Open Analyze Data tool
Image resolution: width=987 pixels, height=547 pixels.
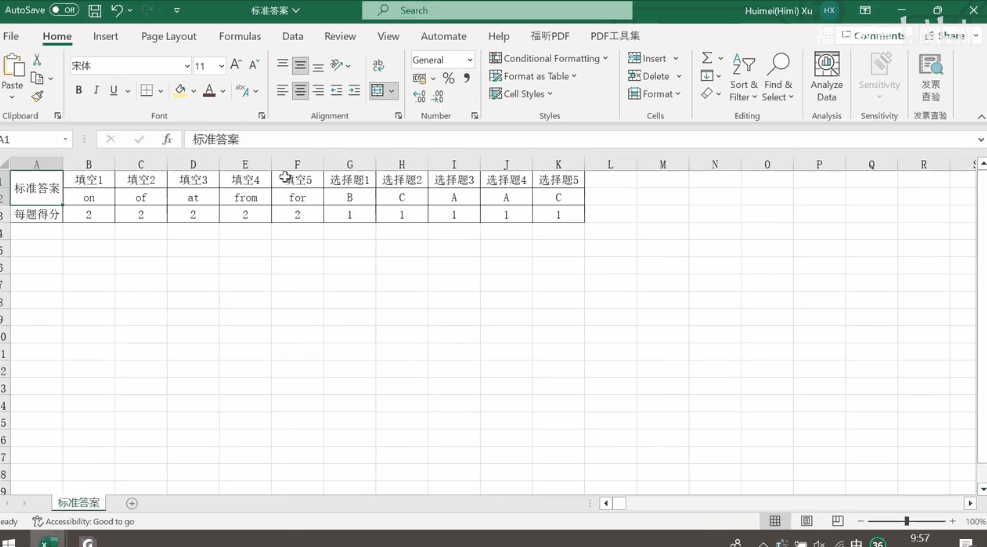click(x=826, y=77)
